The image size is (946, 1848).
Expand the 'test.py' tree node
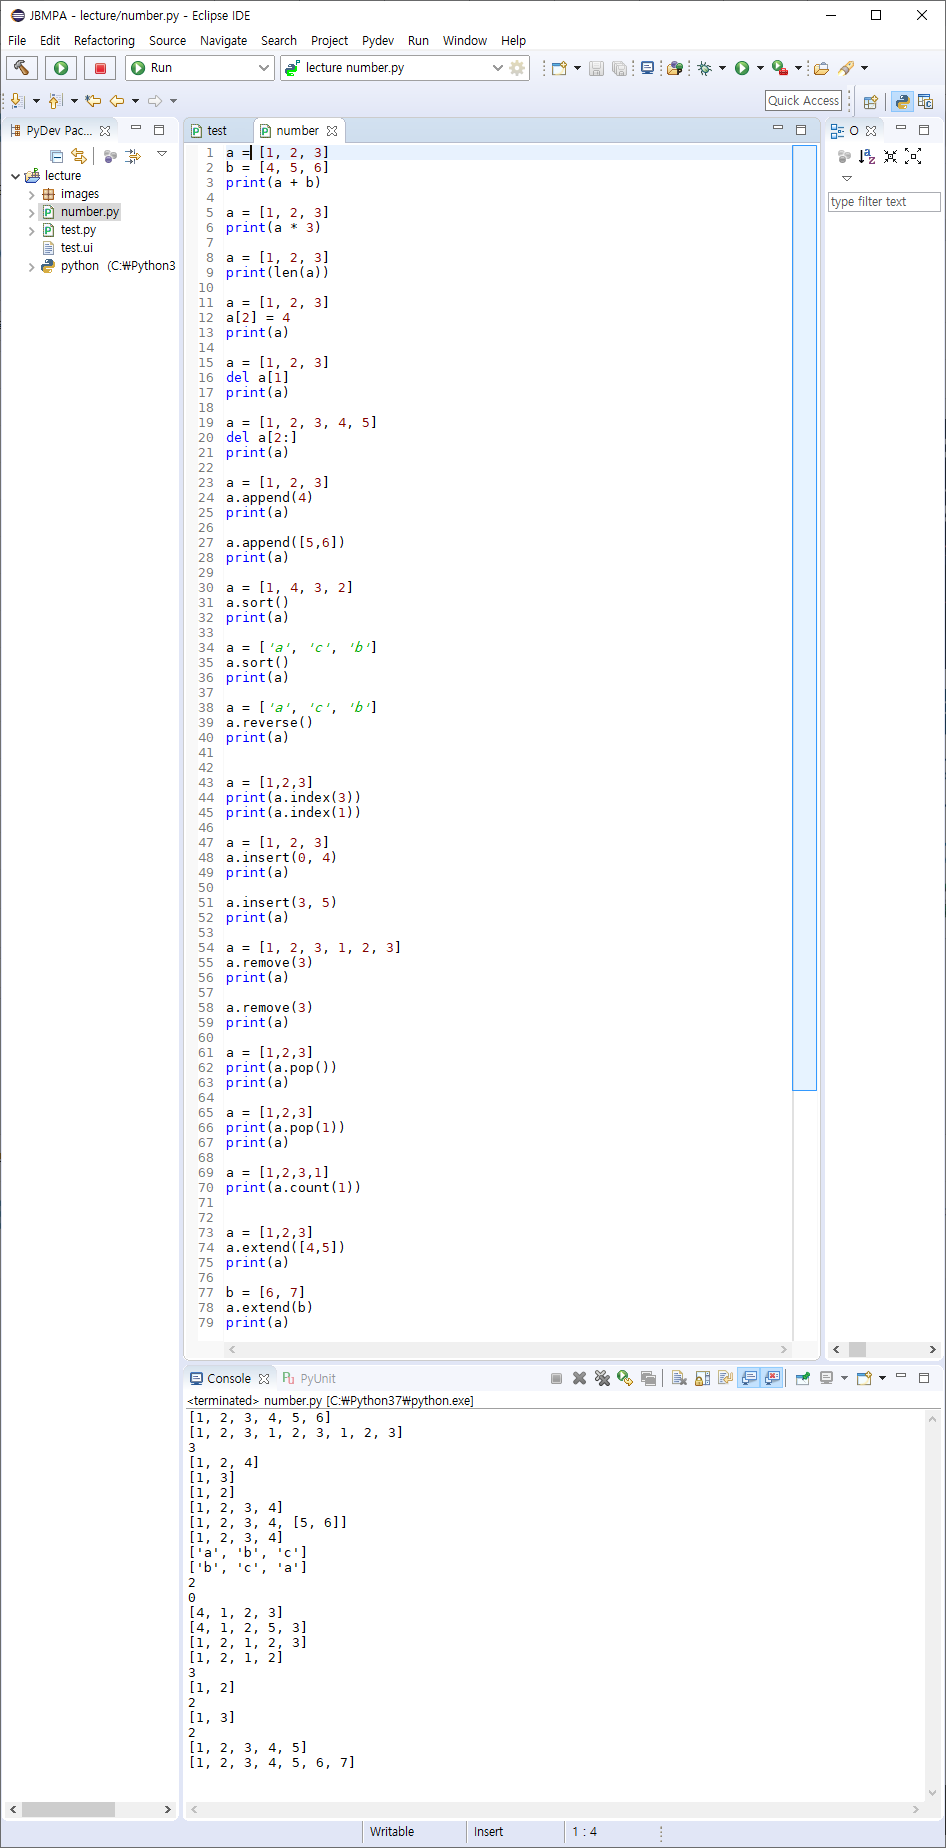point(31,231)
